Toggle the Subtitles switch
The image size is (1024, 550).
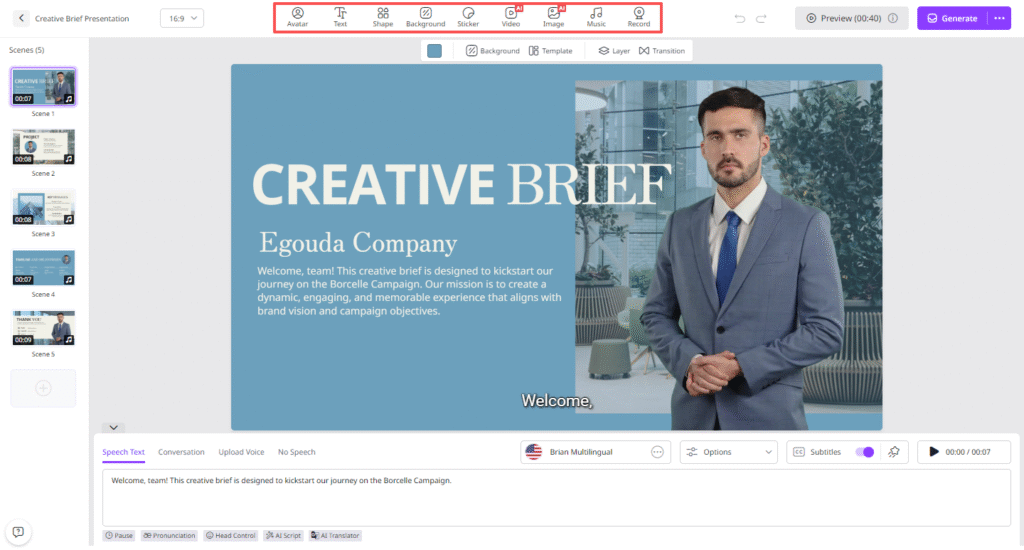coord(865,452)
